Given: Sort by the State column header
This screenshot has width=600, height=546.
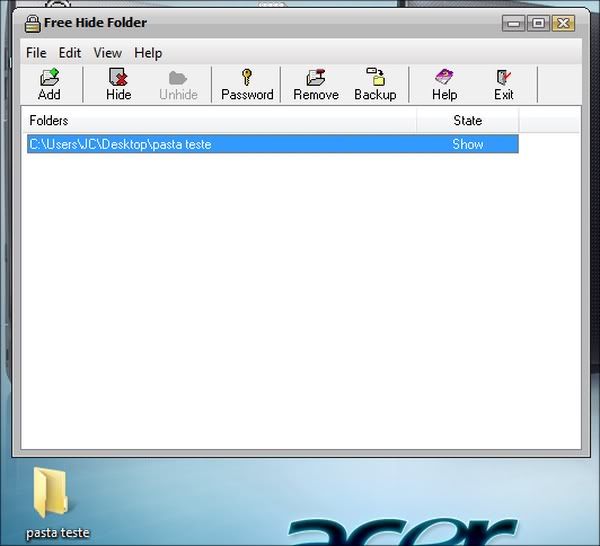Looking at the screenshot, I should 468,121.
